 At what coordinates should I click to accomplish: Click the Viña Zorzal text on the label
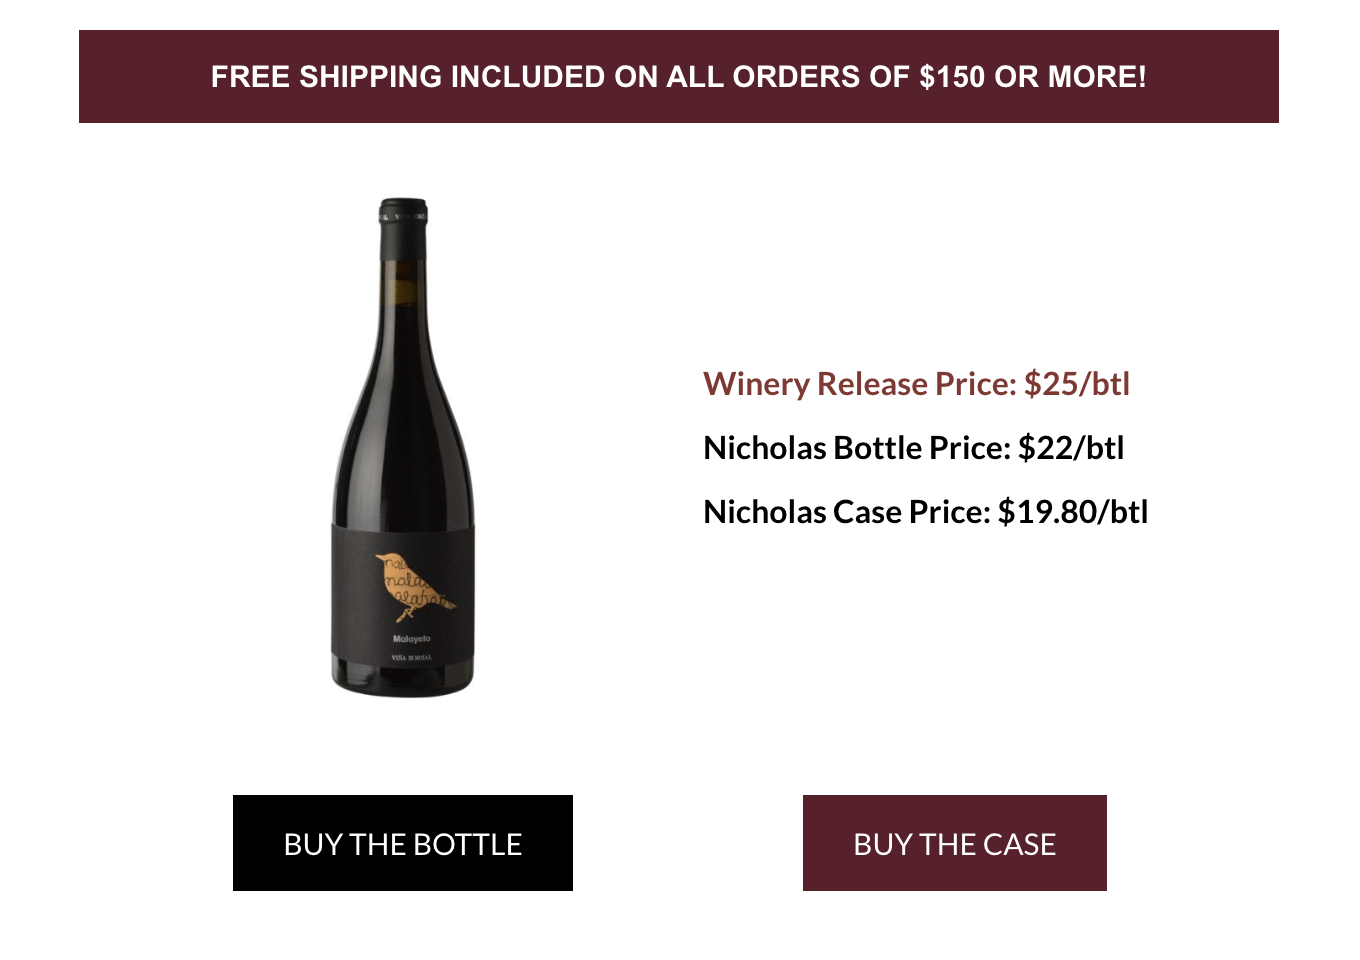pos(412,658)
